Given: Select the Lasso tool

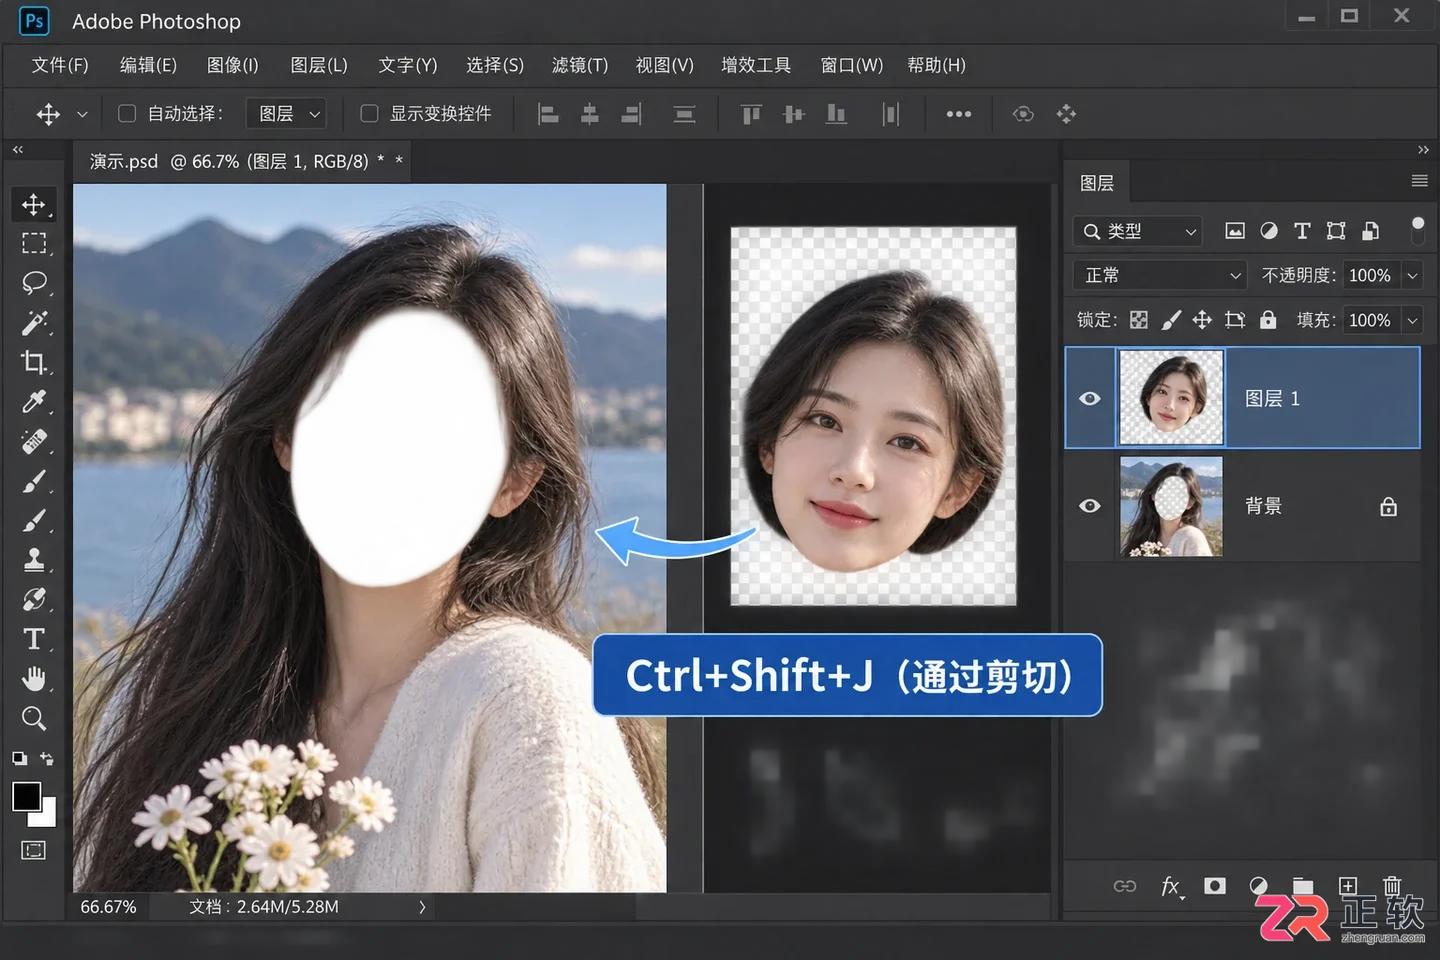Looking at the screenshot, I should tap(34, 283).
